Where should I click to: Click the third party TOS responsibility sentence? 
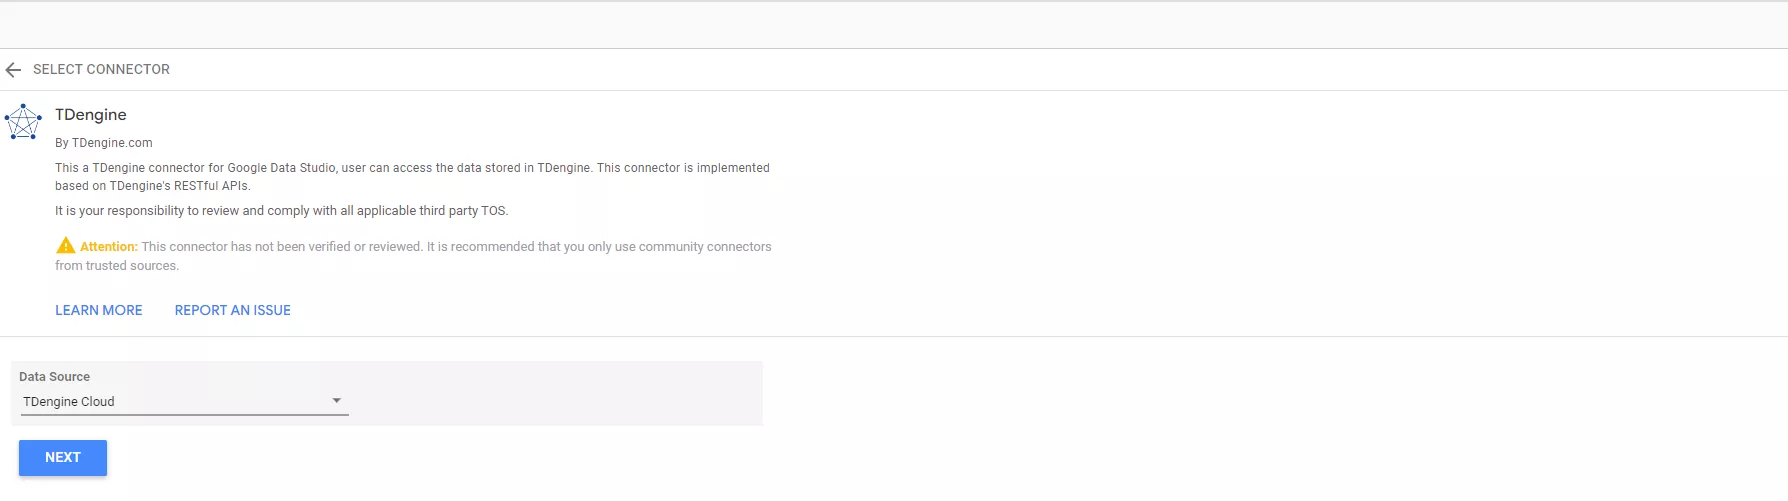pyautogui.click(x=281, y=211)
